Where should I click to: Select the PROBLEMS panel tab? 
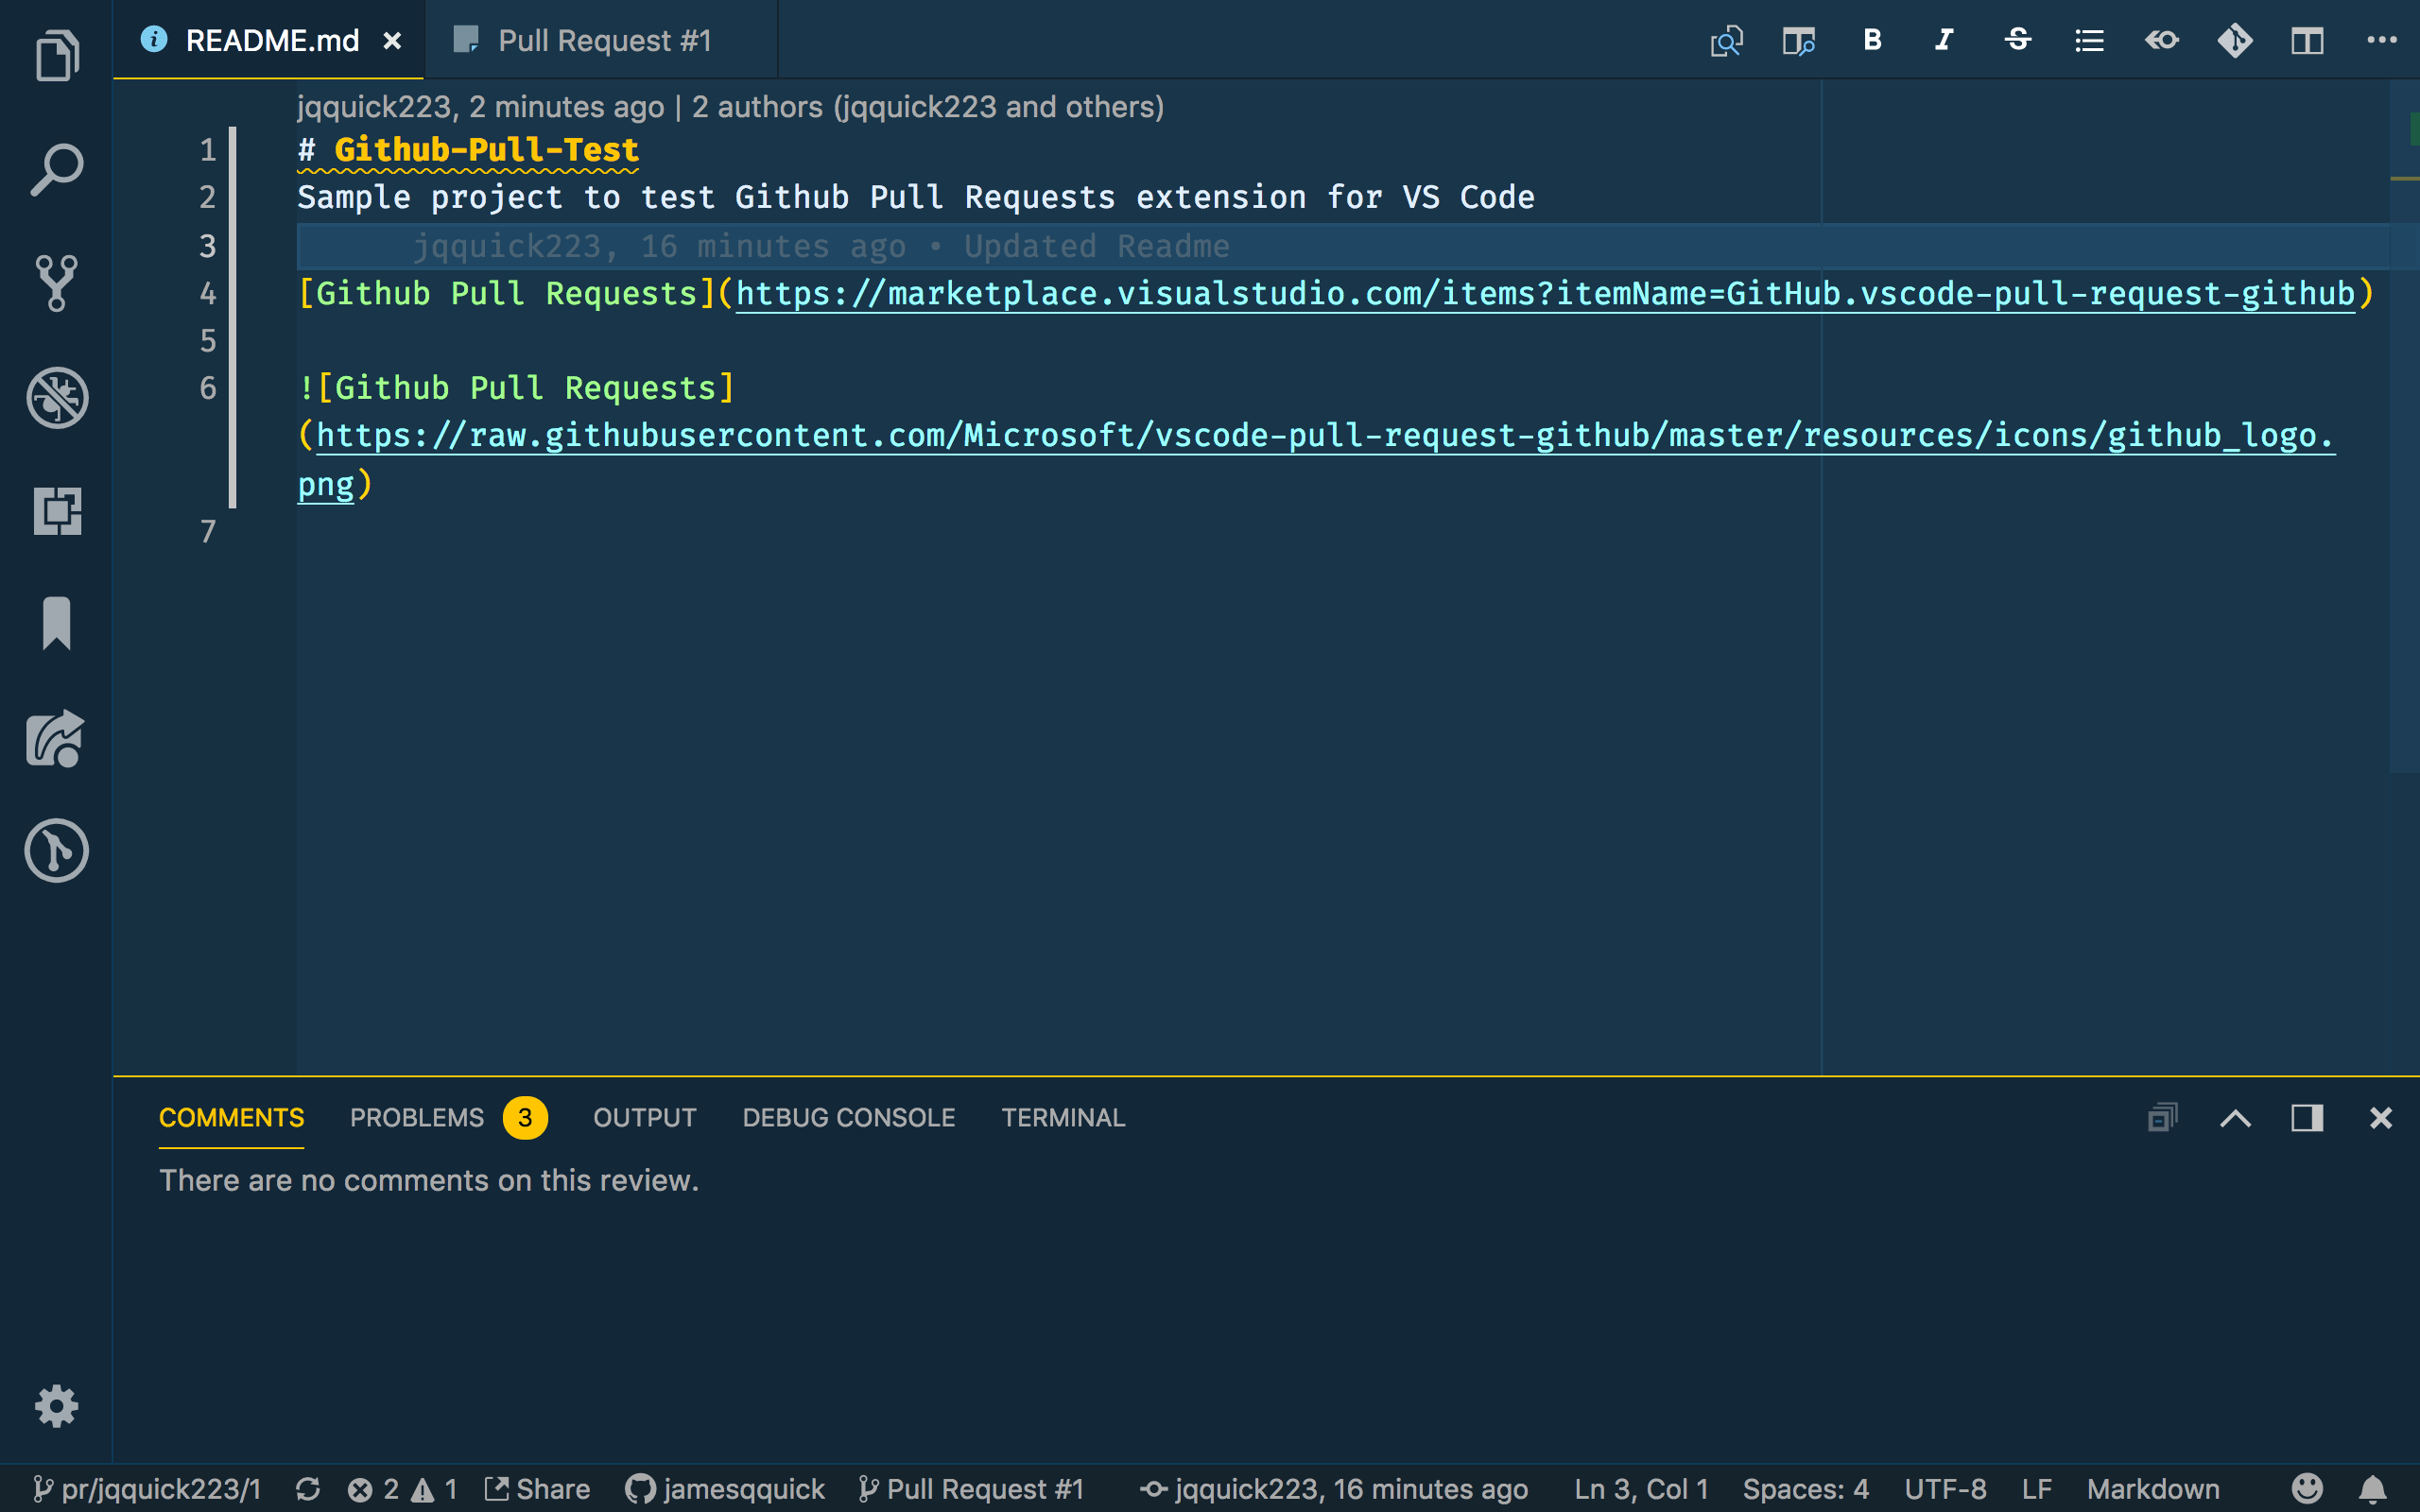click(x=417, y=1117)
